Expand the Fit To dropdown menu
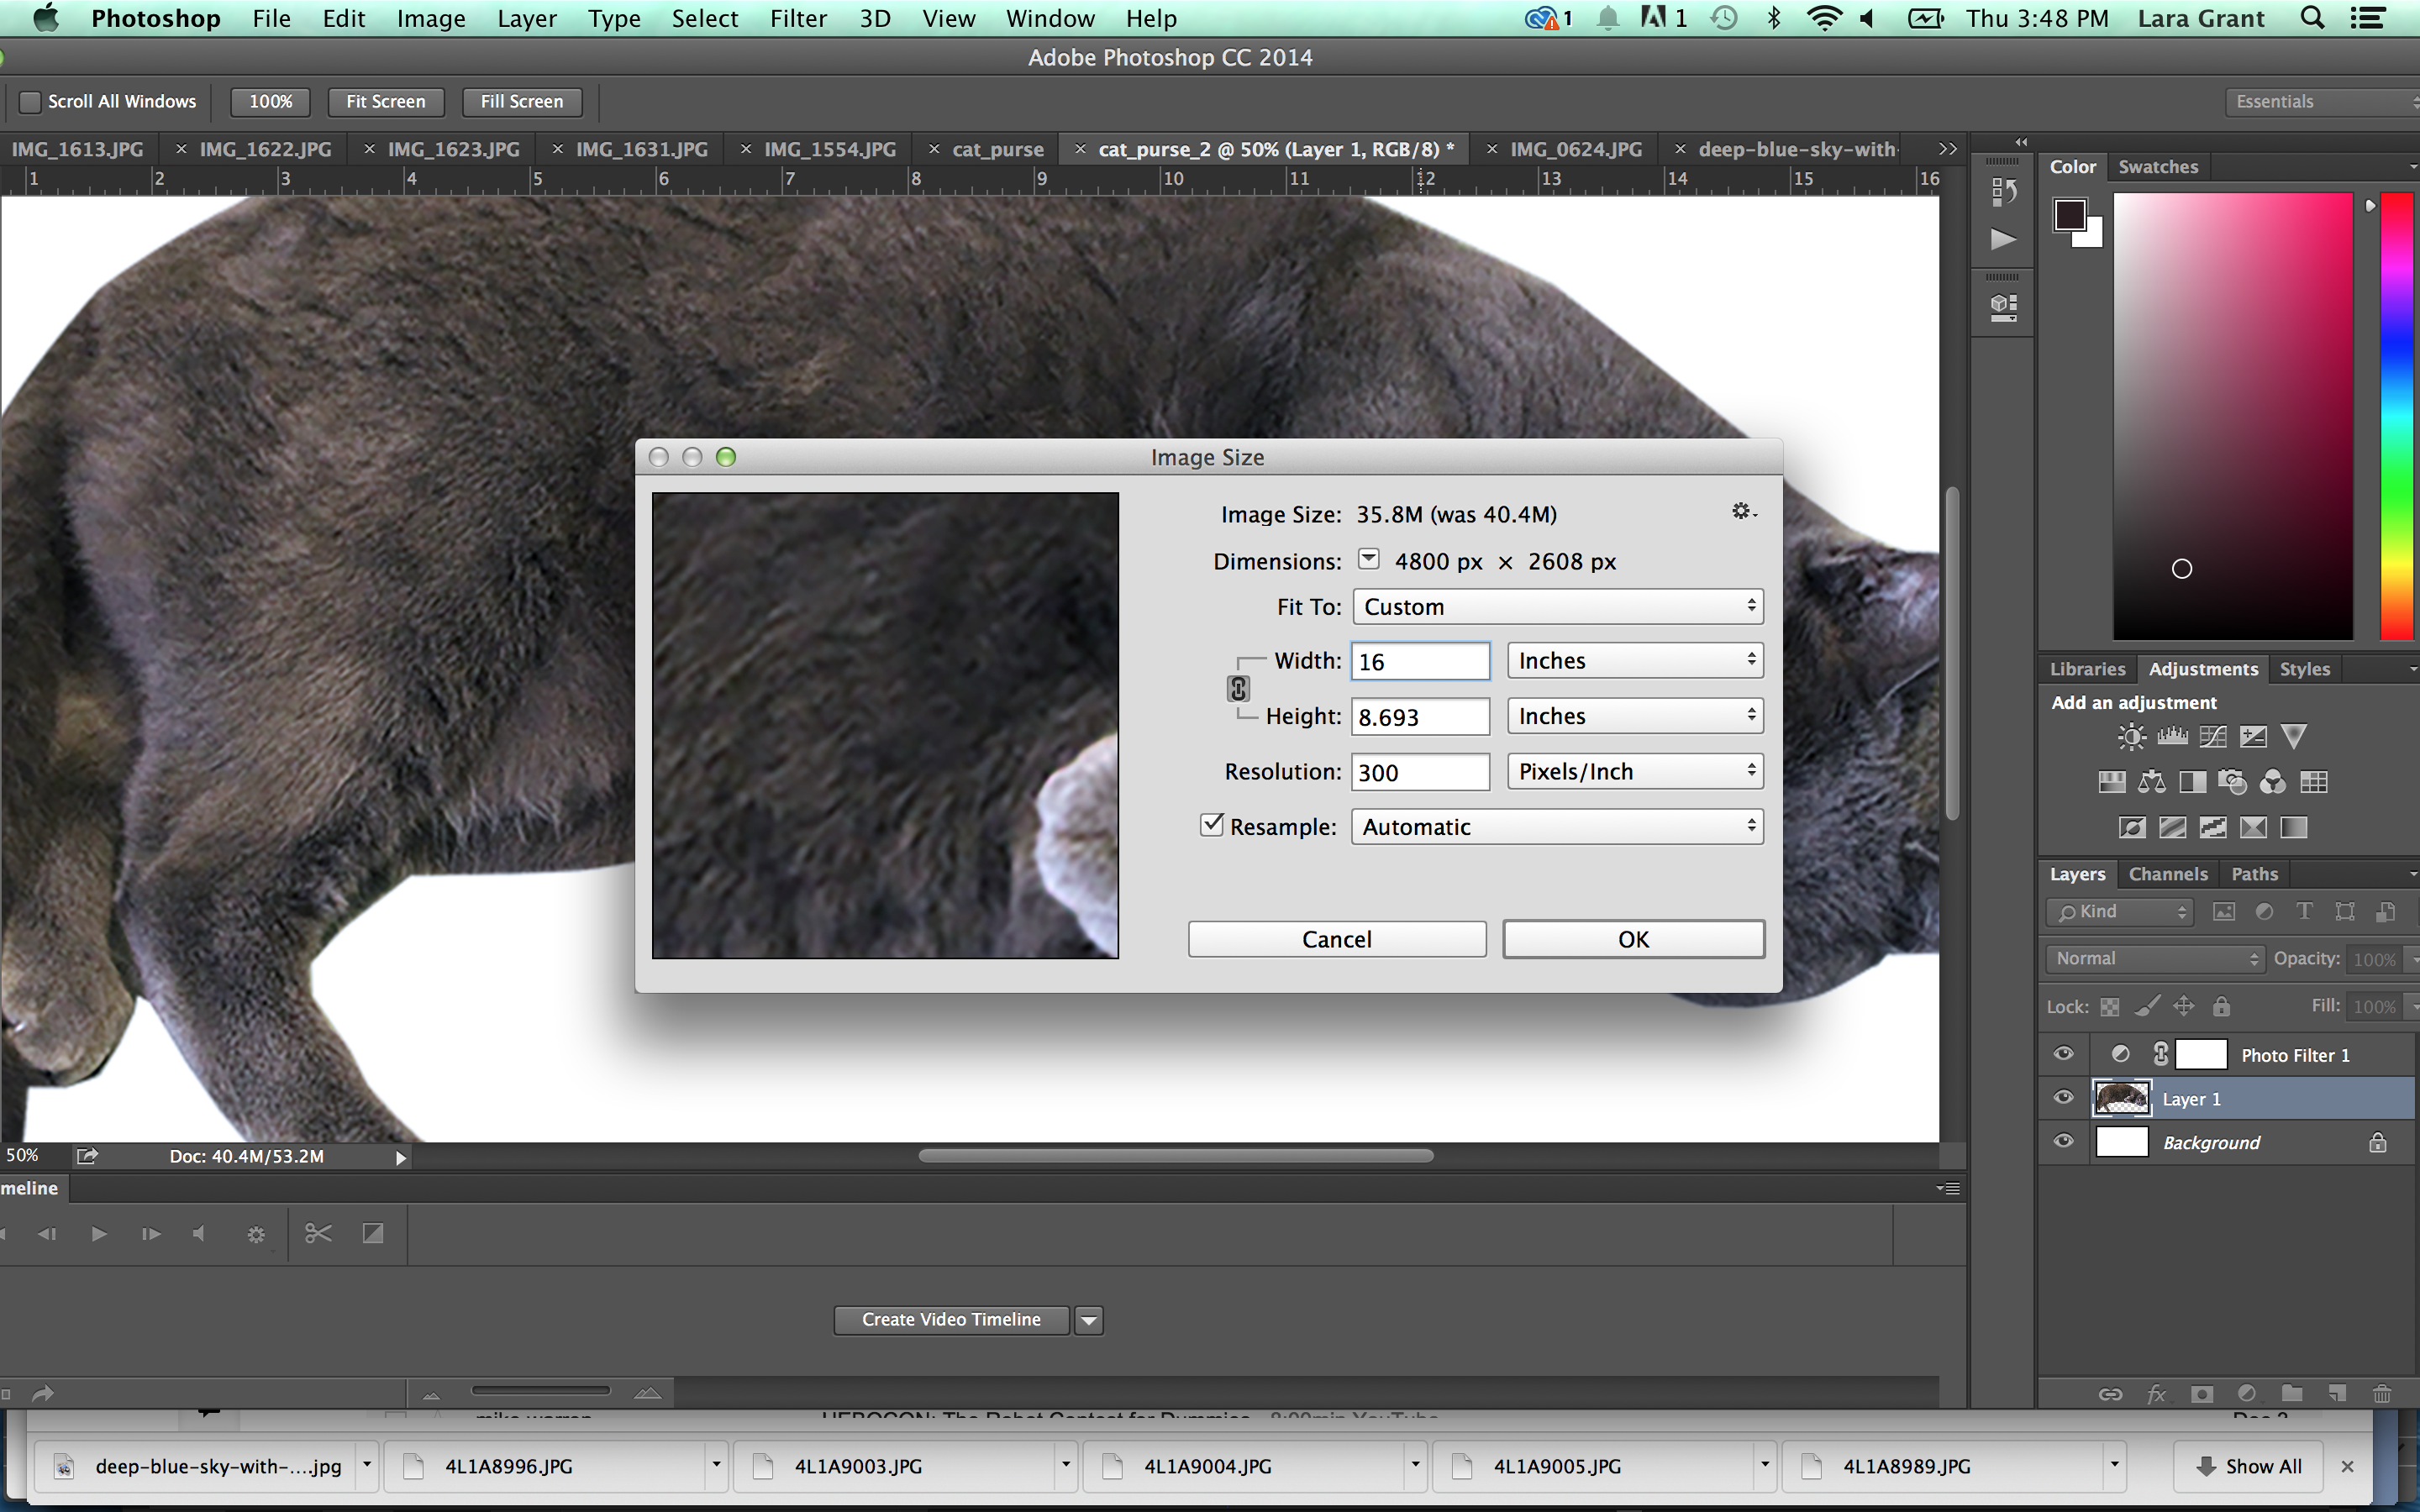This screenshot has height=1512, width=2420. tap(1556, 606)
